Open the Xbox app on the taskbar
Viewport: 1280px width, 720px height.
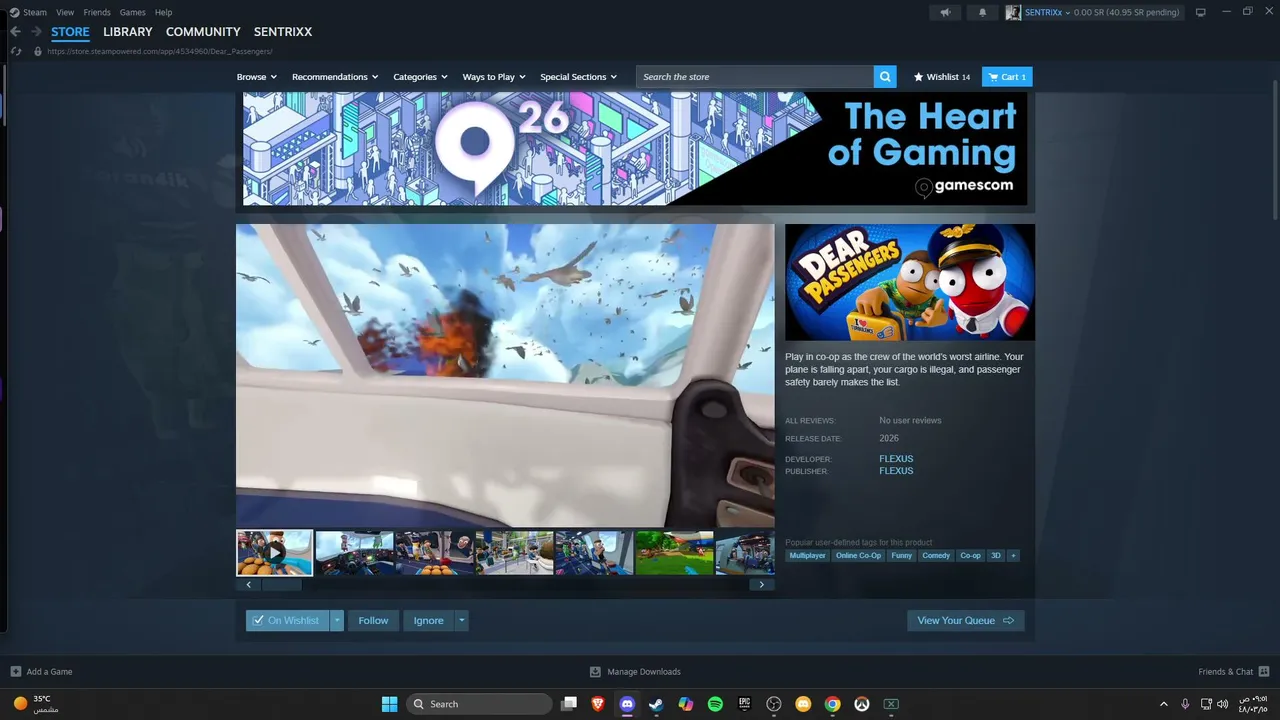(891, 704)
